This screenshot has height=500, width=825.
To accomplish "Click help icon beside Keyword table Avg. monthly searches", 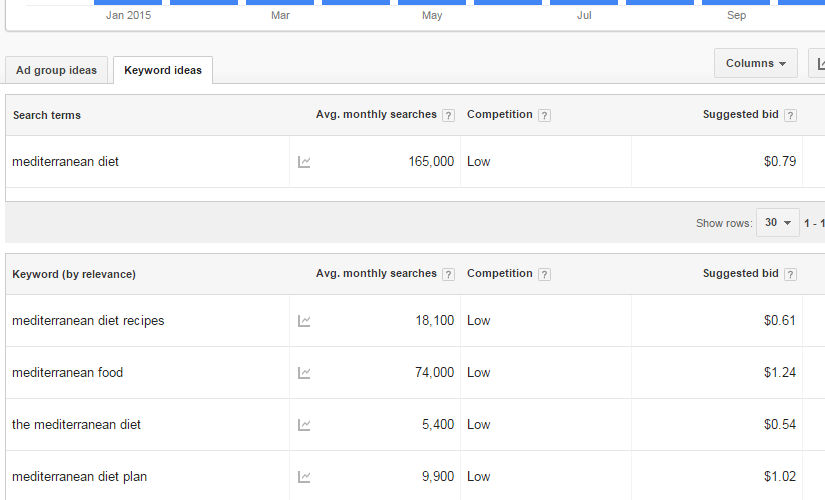I will coord(448,274).
